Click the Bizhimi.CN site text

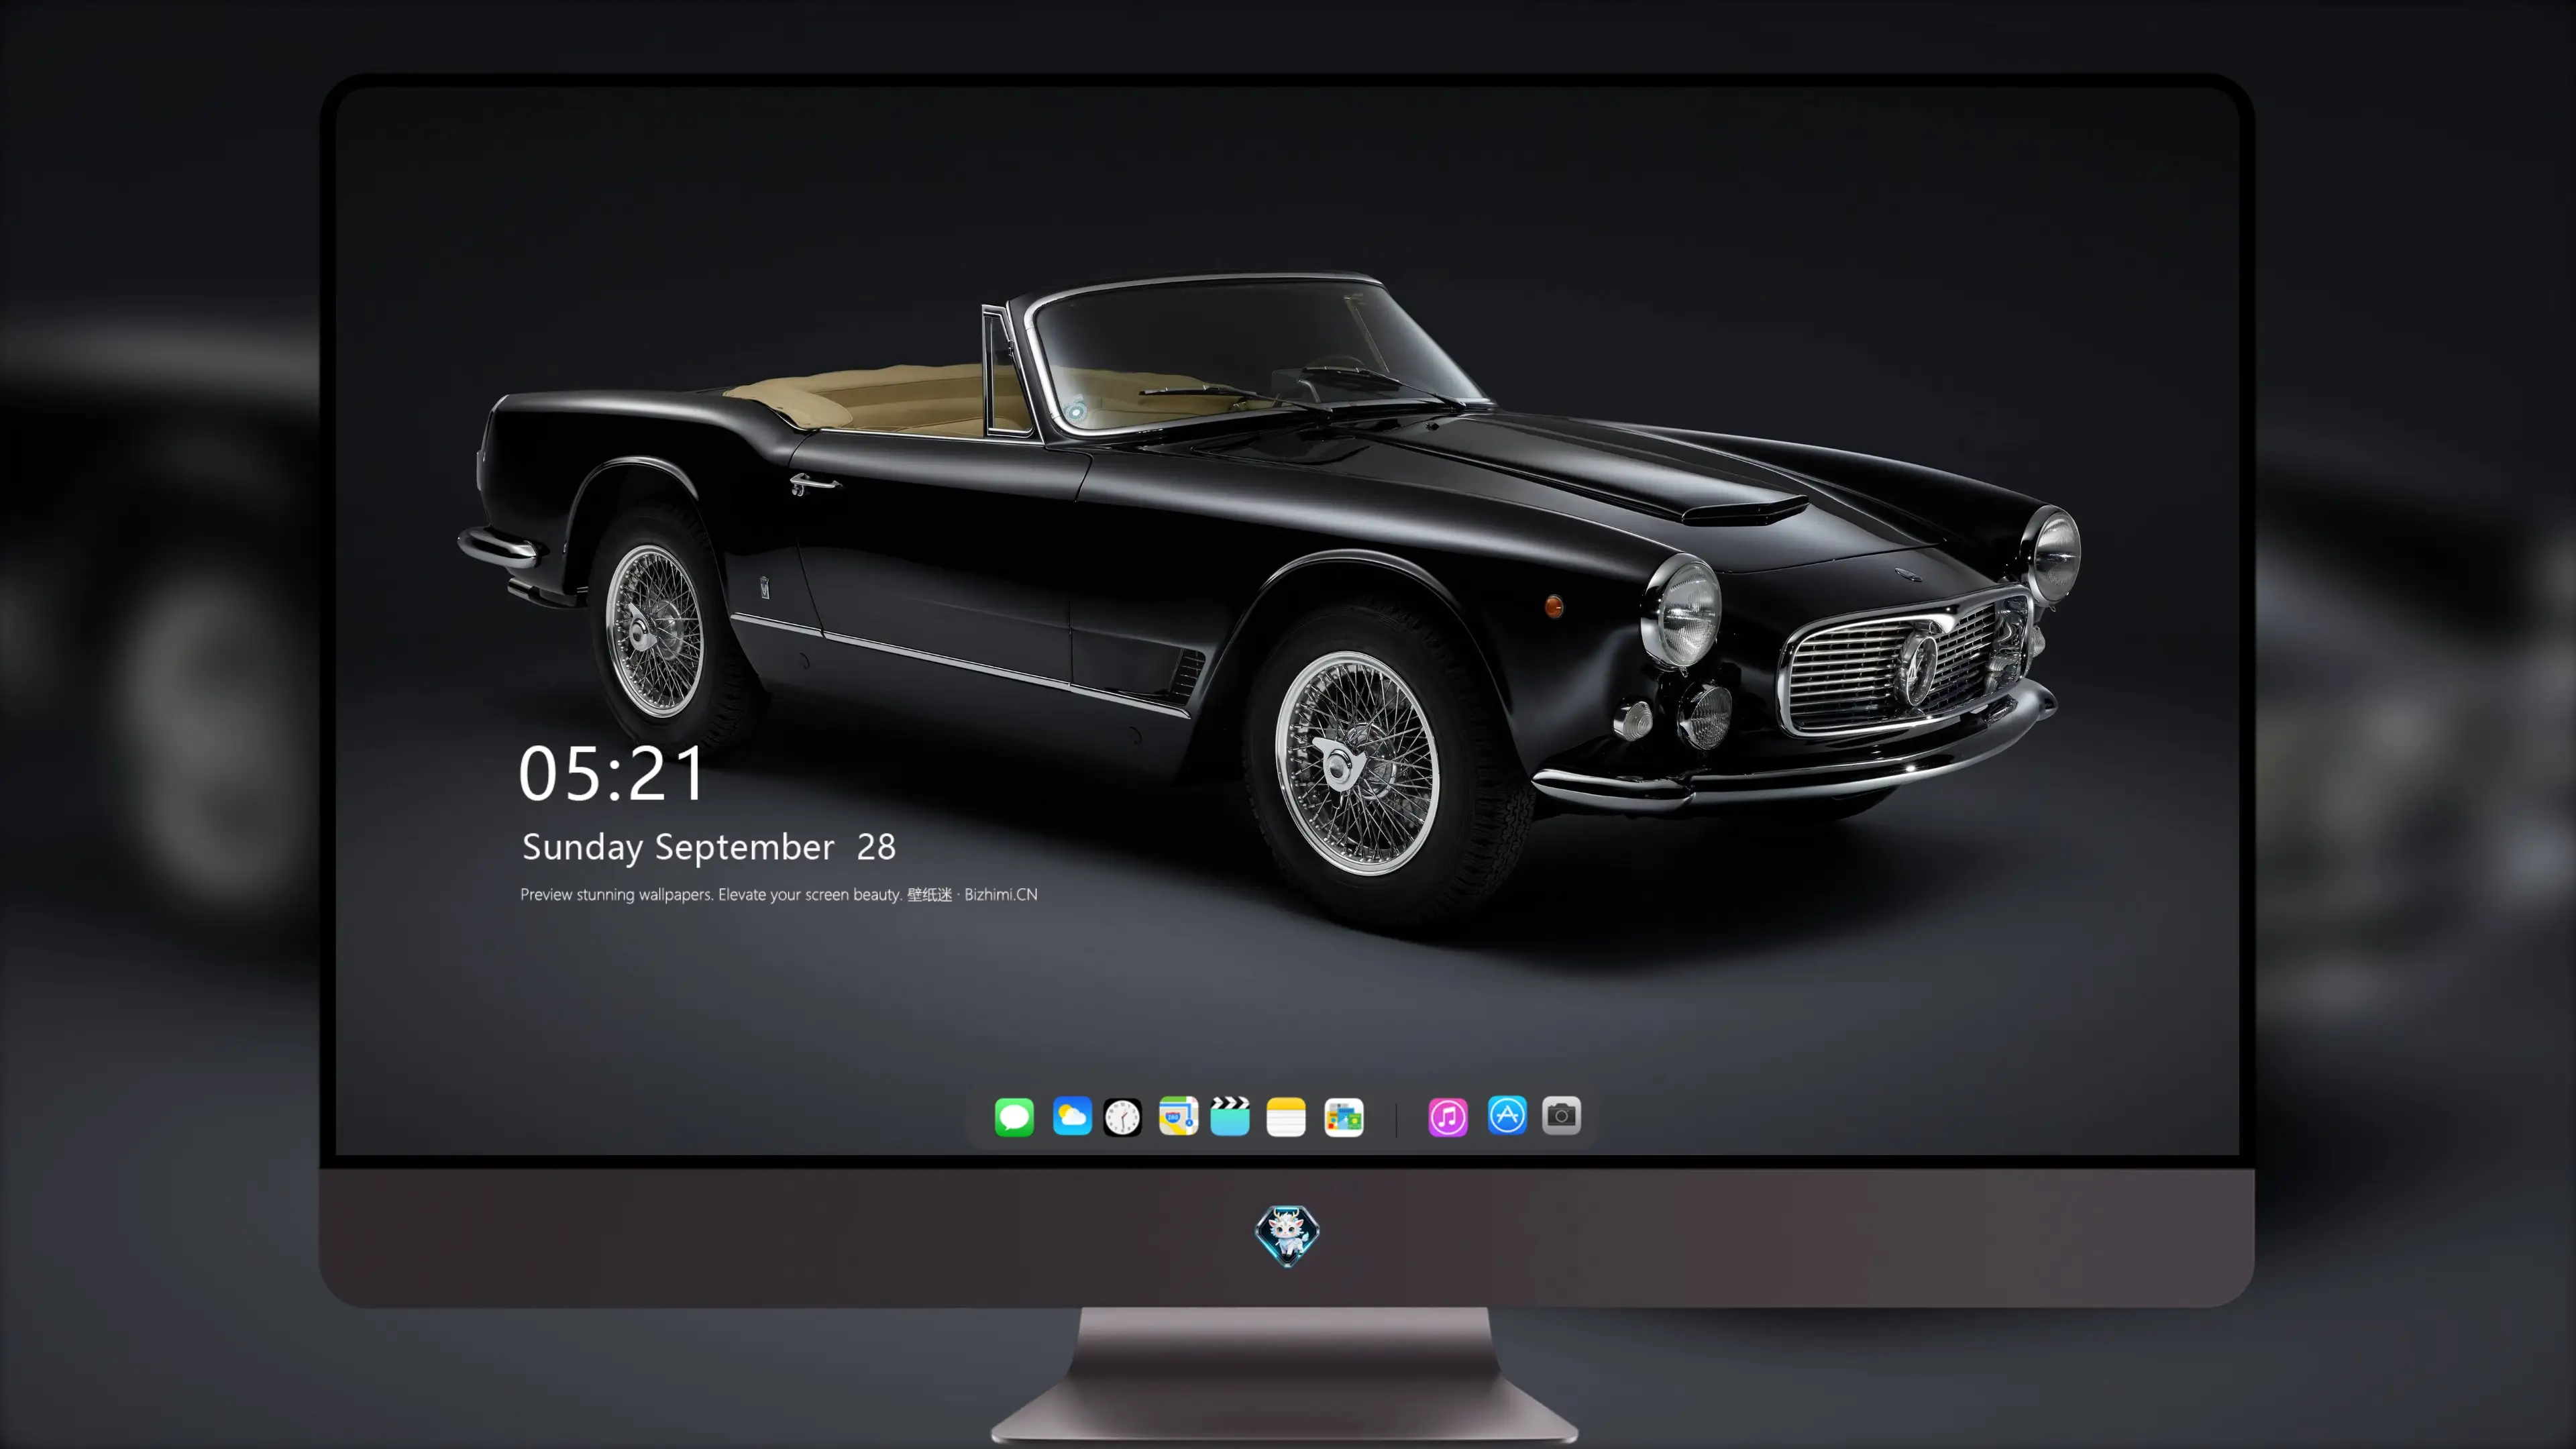[1001, 894]
